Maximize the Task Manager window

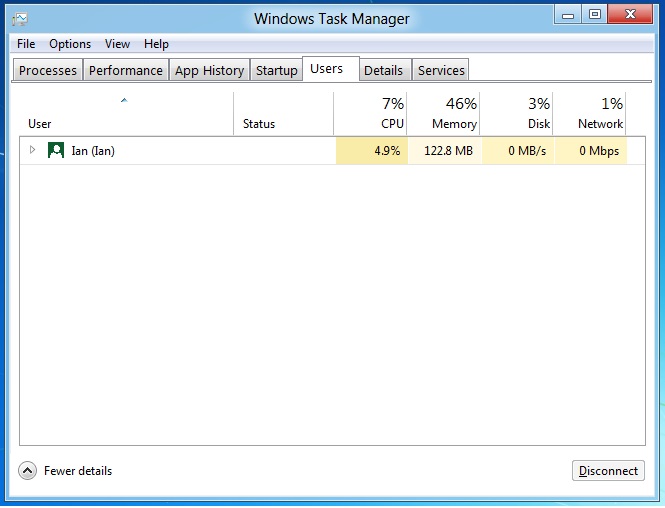coord(595,14)
